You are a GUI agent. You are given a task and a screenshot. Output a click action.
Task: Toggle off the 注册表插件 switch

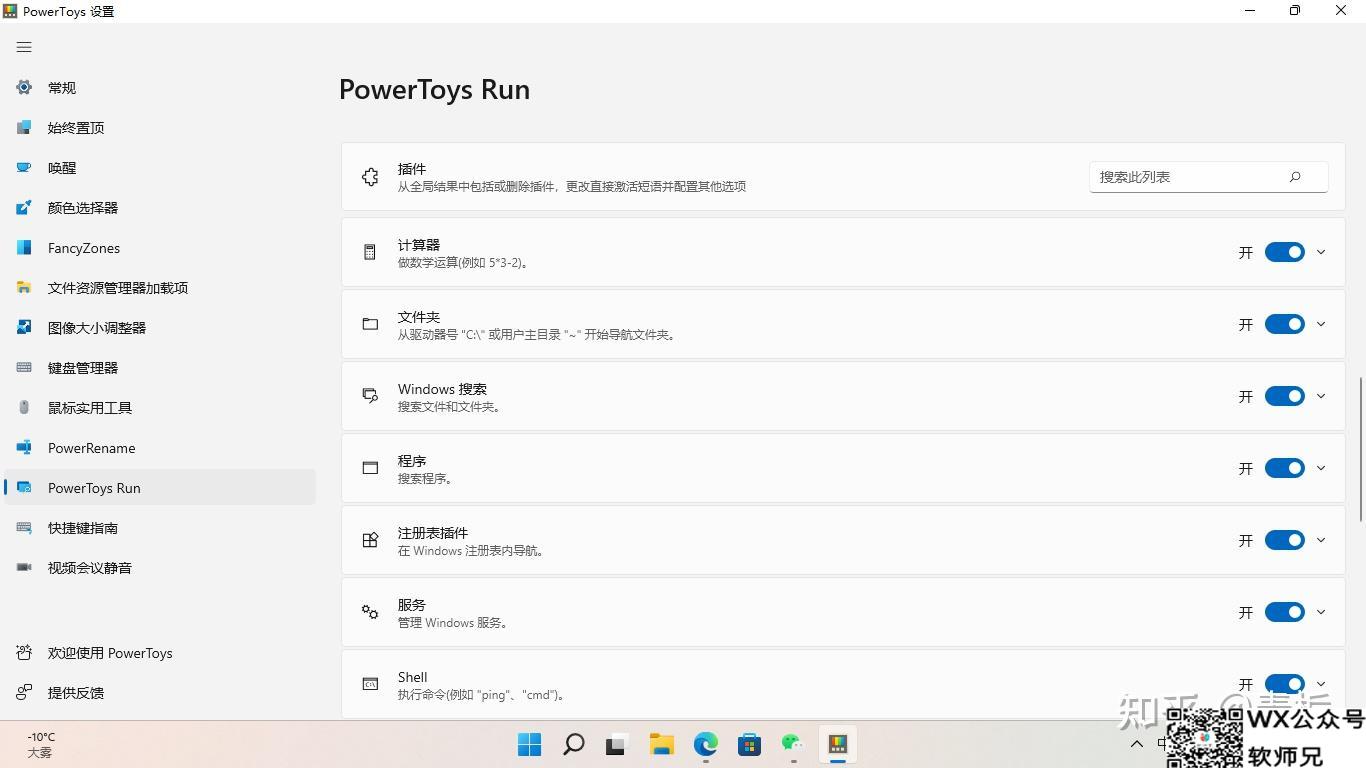tap(1285, 540)
